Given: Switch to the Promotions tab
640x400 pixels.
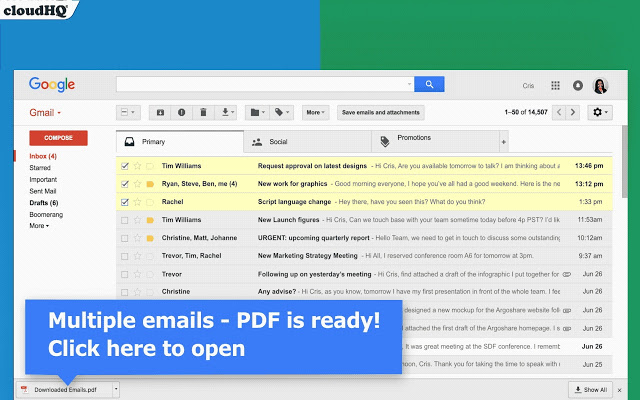Looking at the screenshot, I should pos(436,142).
